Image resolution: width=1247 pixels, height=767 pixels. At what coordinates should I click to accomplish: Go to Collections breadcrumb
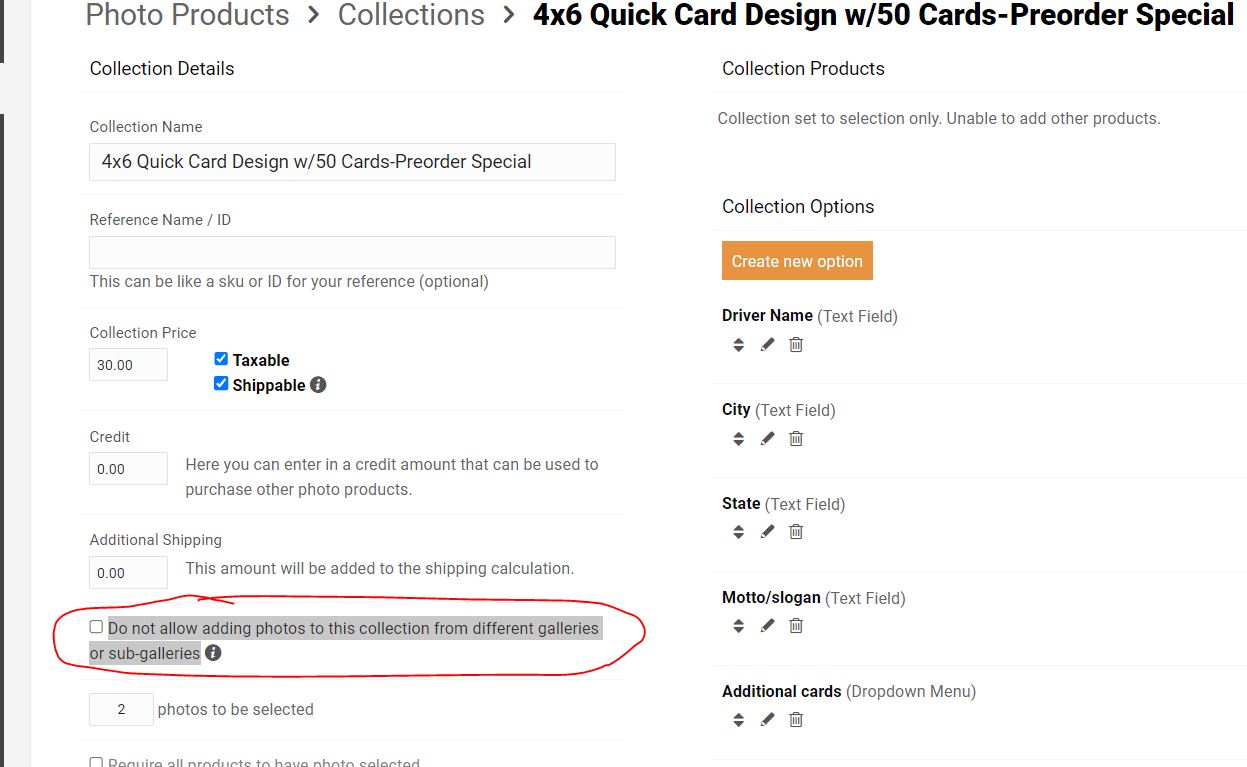411,15
